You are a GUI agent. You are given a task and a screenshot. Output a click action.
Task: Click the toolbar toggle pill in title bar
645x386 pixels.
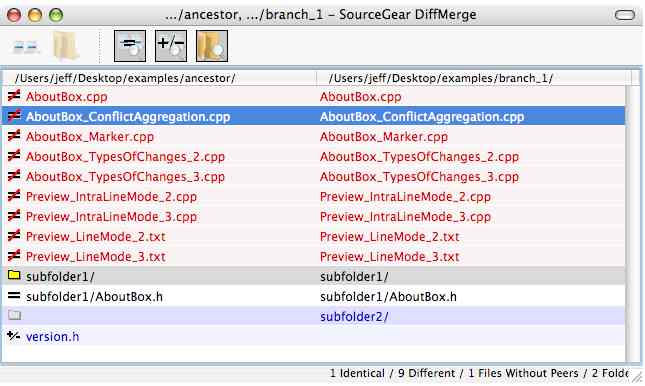tap(625, 15)
